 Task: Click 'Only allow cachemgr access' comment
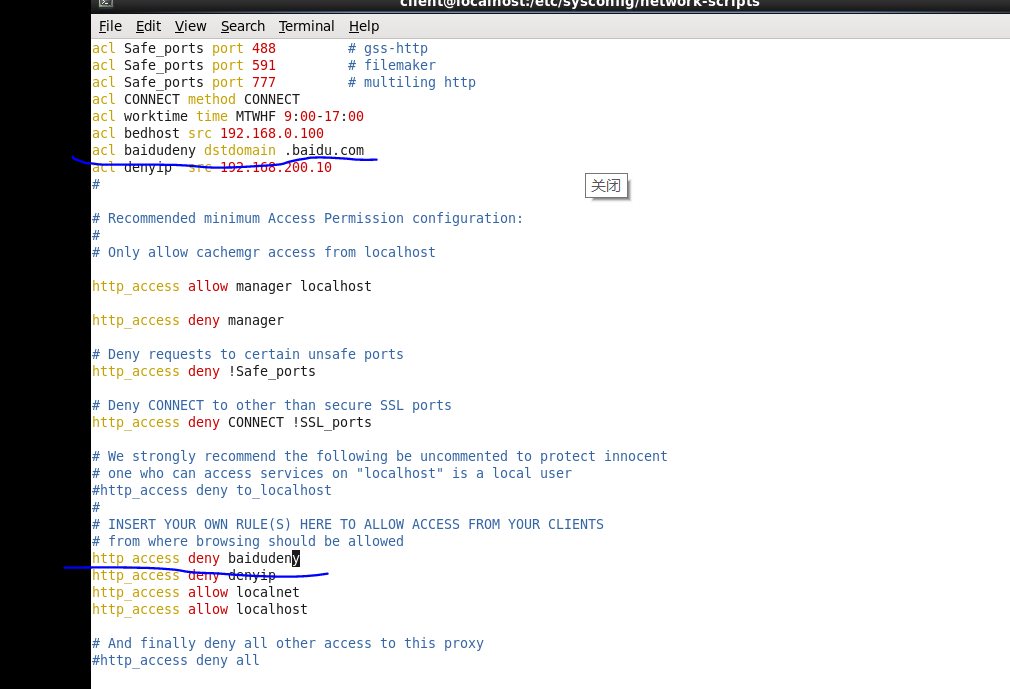[264, 252]
